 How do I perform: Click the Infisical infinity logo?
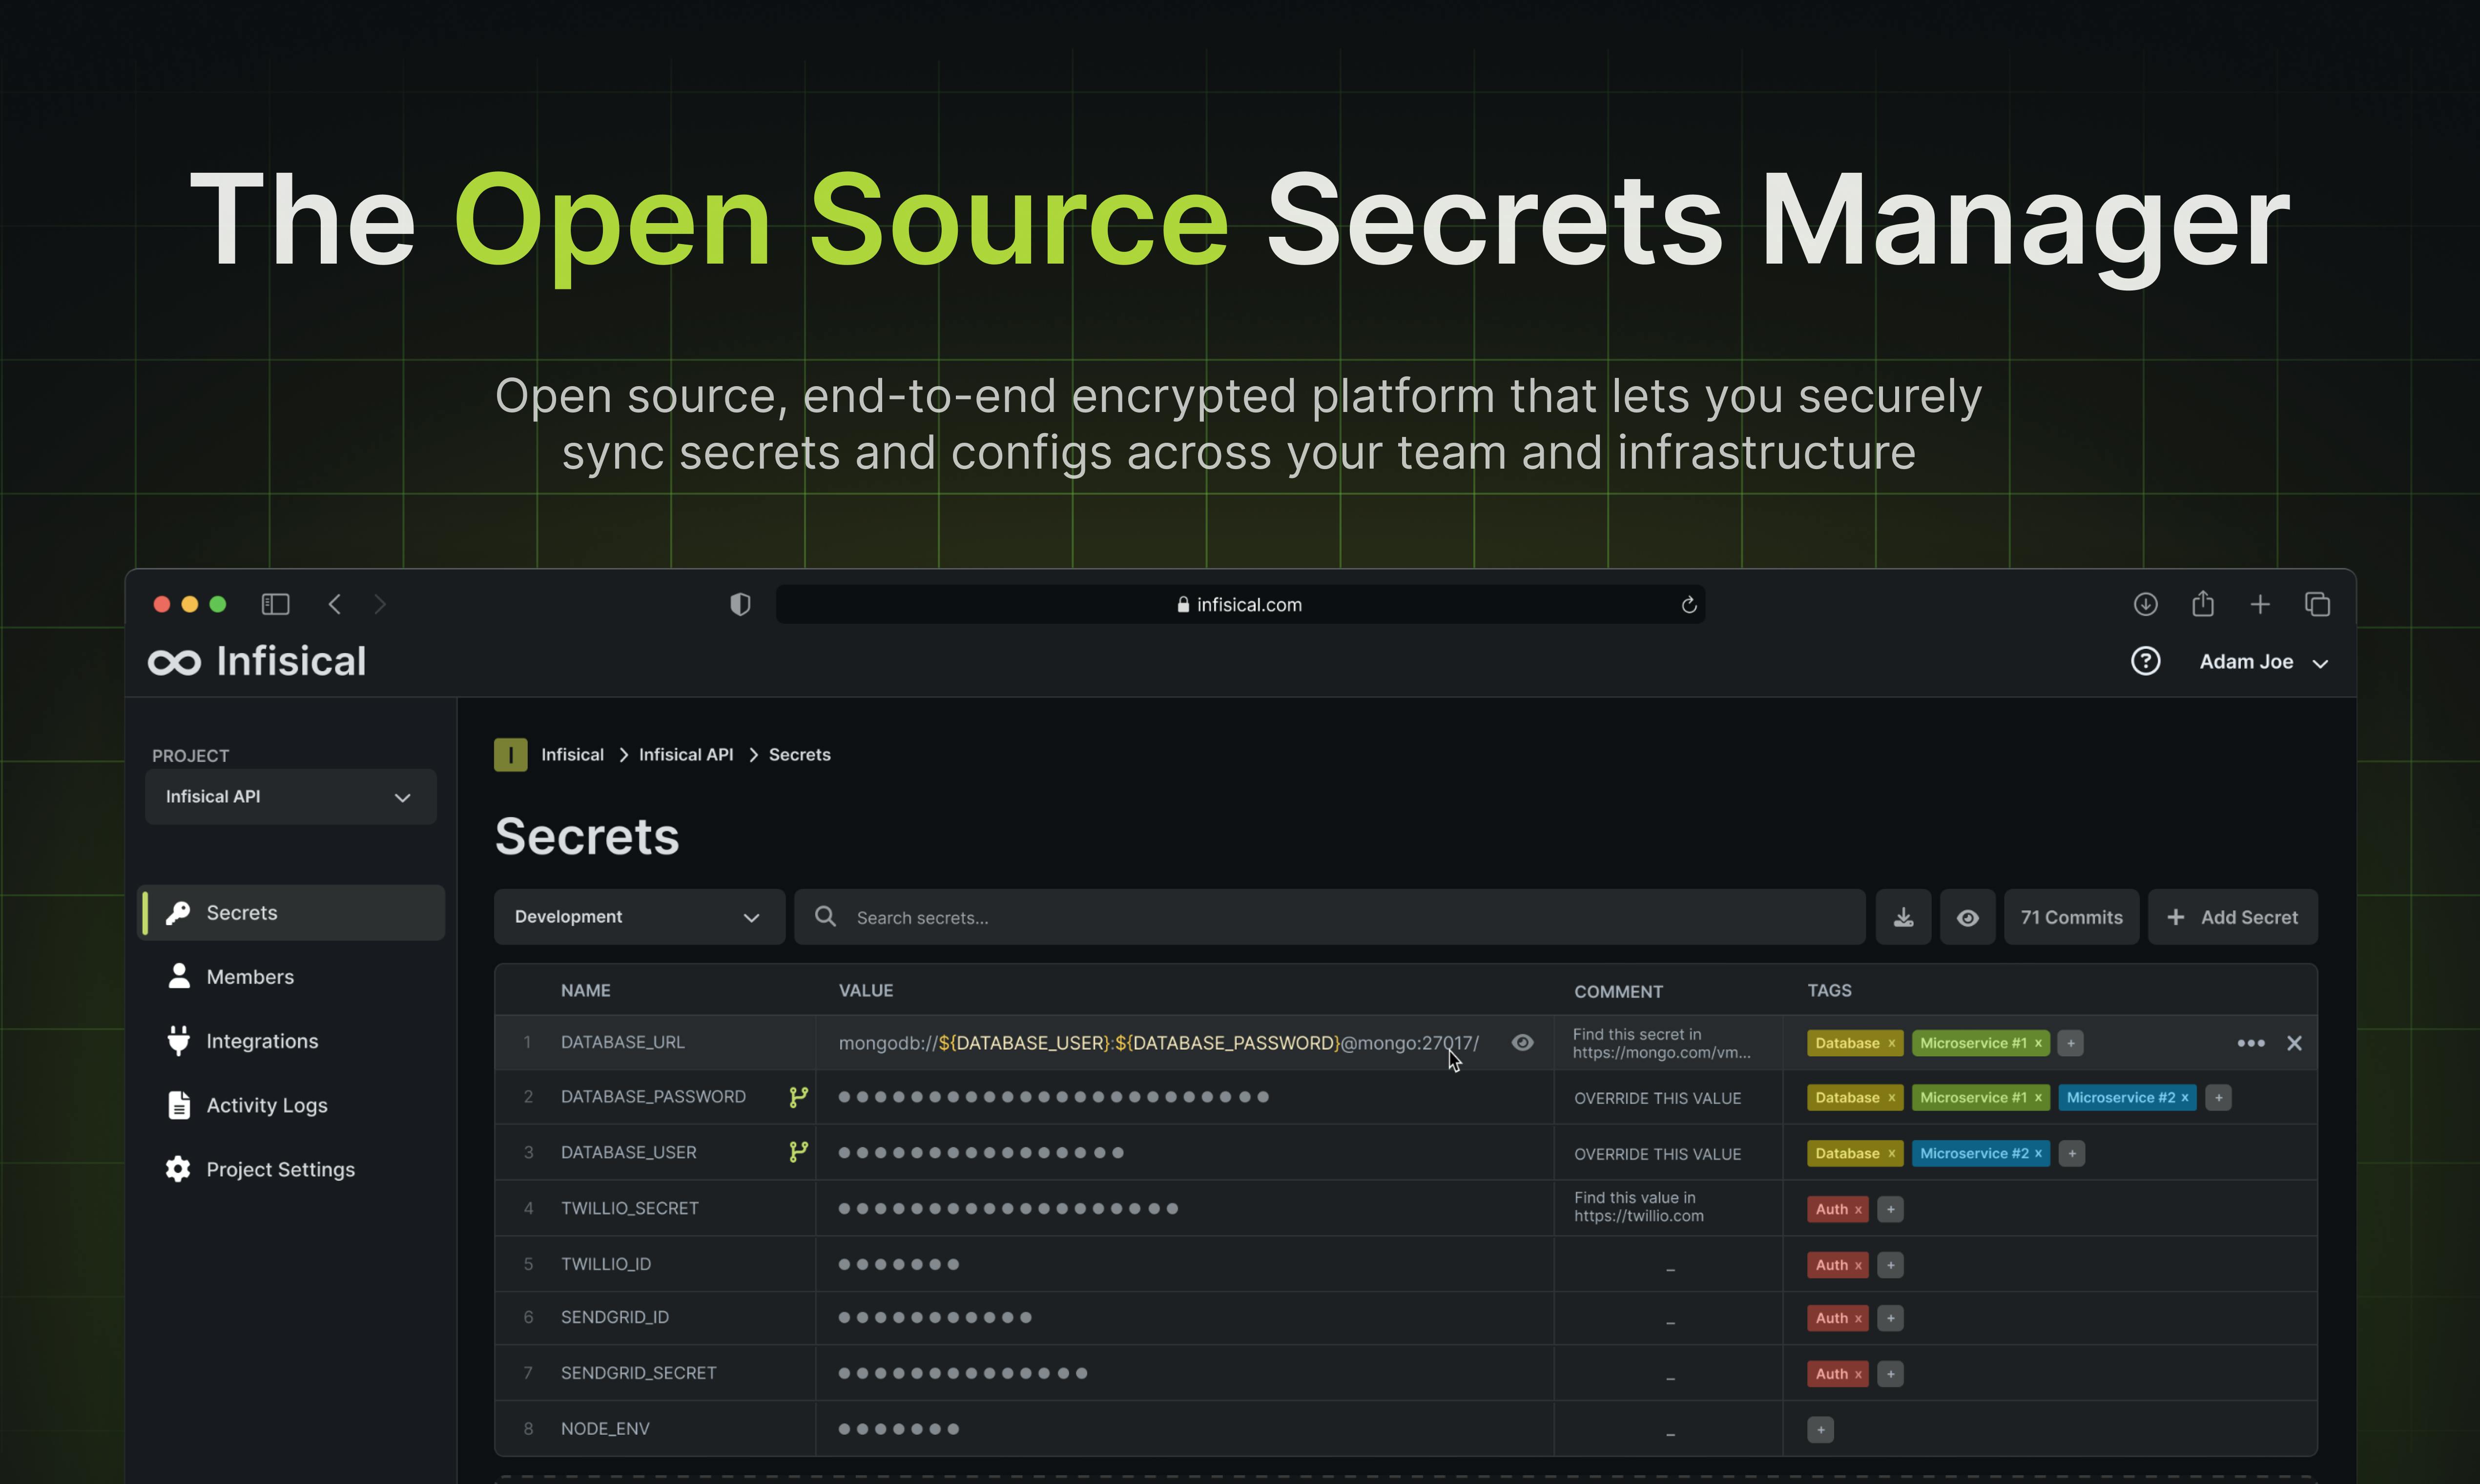[174, 662]
